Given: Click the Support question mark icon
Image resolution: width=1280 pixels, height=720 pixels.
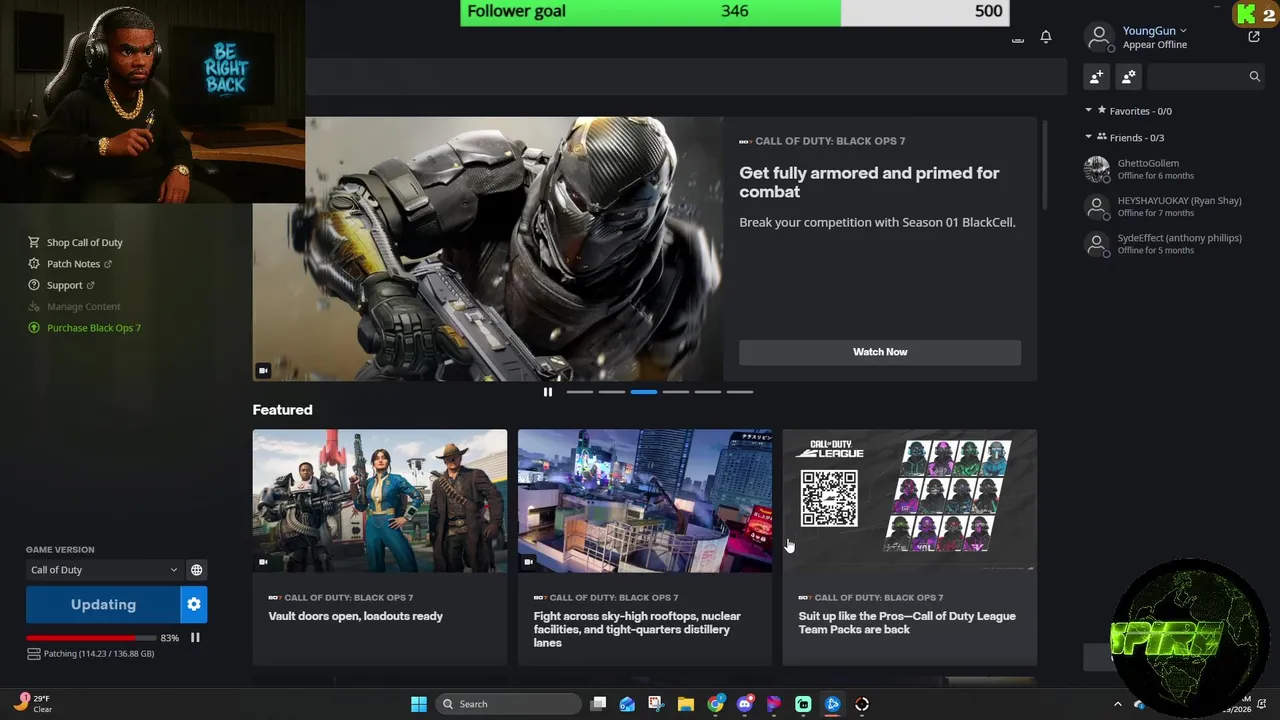Looking at the screenshot, I should pyautogui.click(x=34, y=285).
